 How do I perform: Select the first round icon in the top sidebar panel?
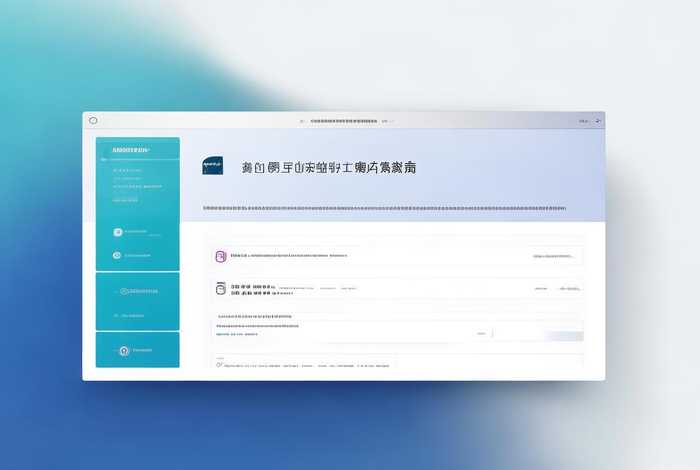coord(117,232)
